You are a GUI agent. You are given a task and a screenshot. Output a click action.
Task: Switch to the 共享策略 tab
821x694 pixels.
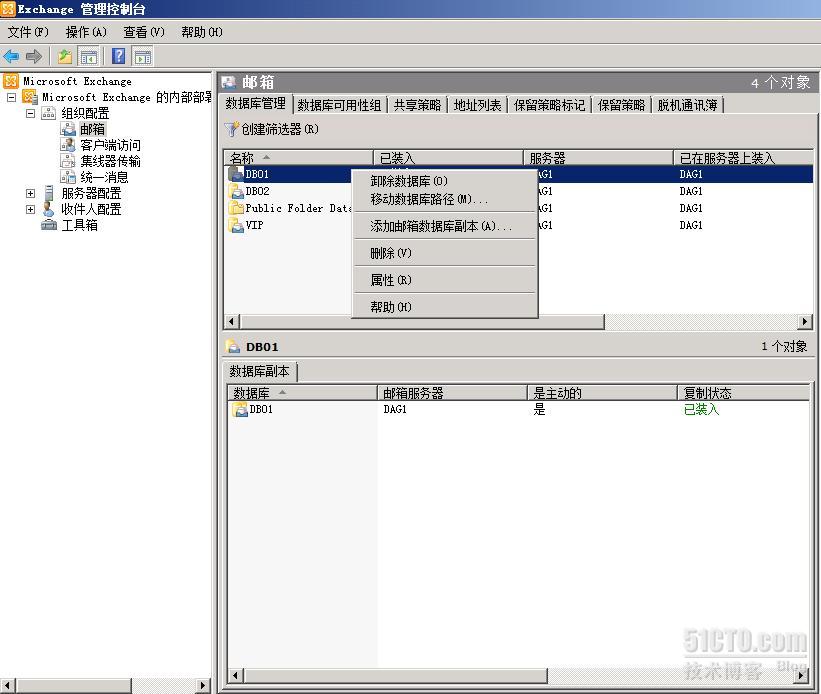[x=417, y=105]
